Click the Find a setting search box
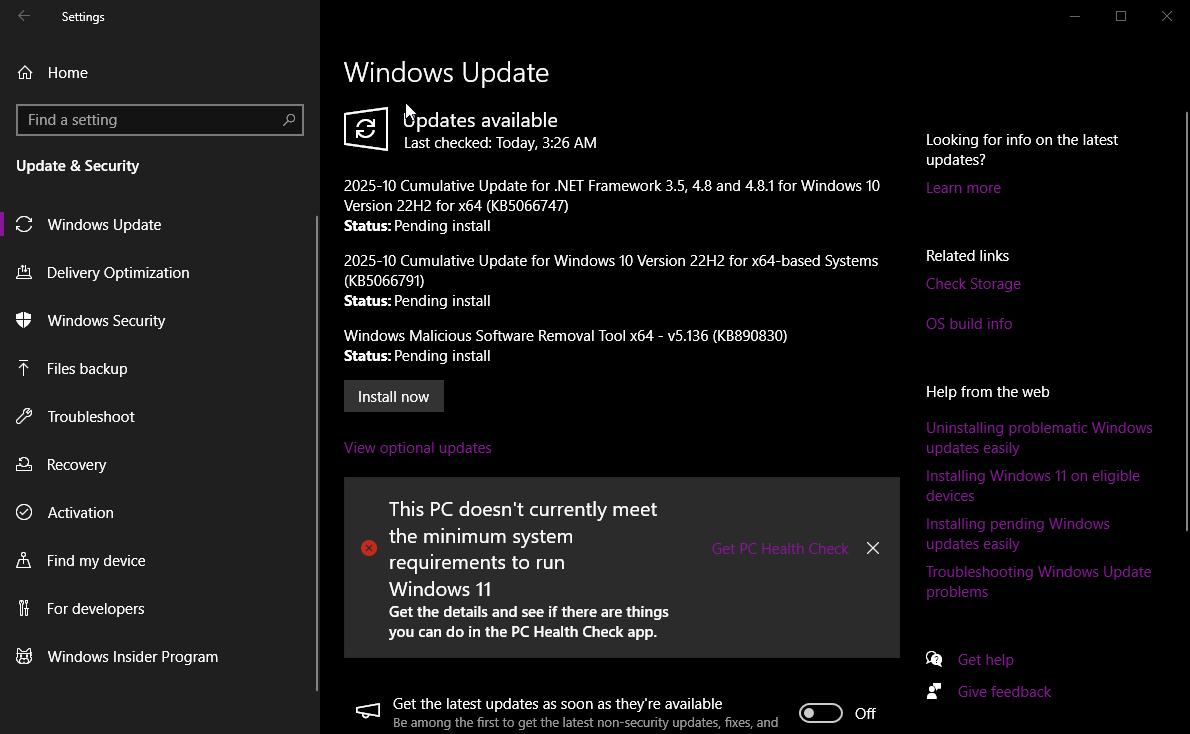 click(150, 120)
